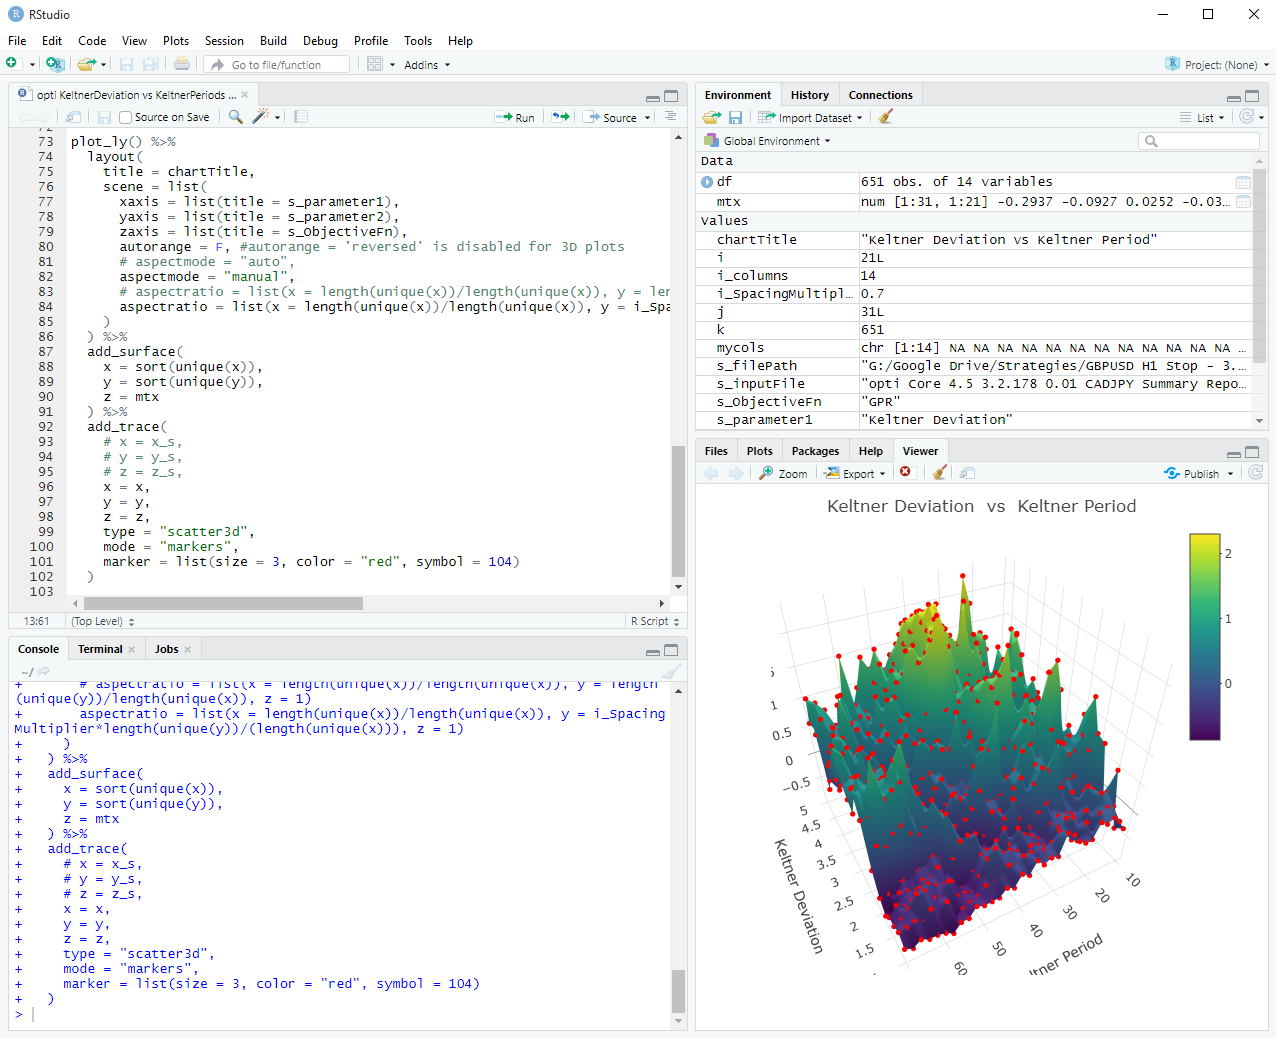
Task: Open the Session menu
Action: pyautogui.click(x=224, y=41)
